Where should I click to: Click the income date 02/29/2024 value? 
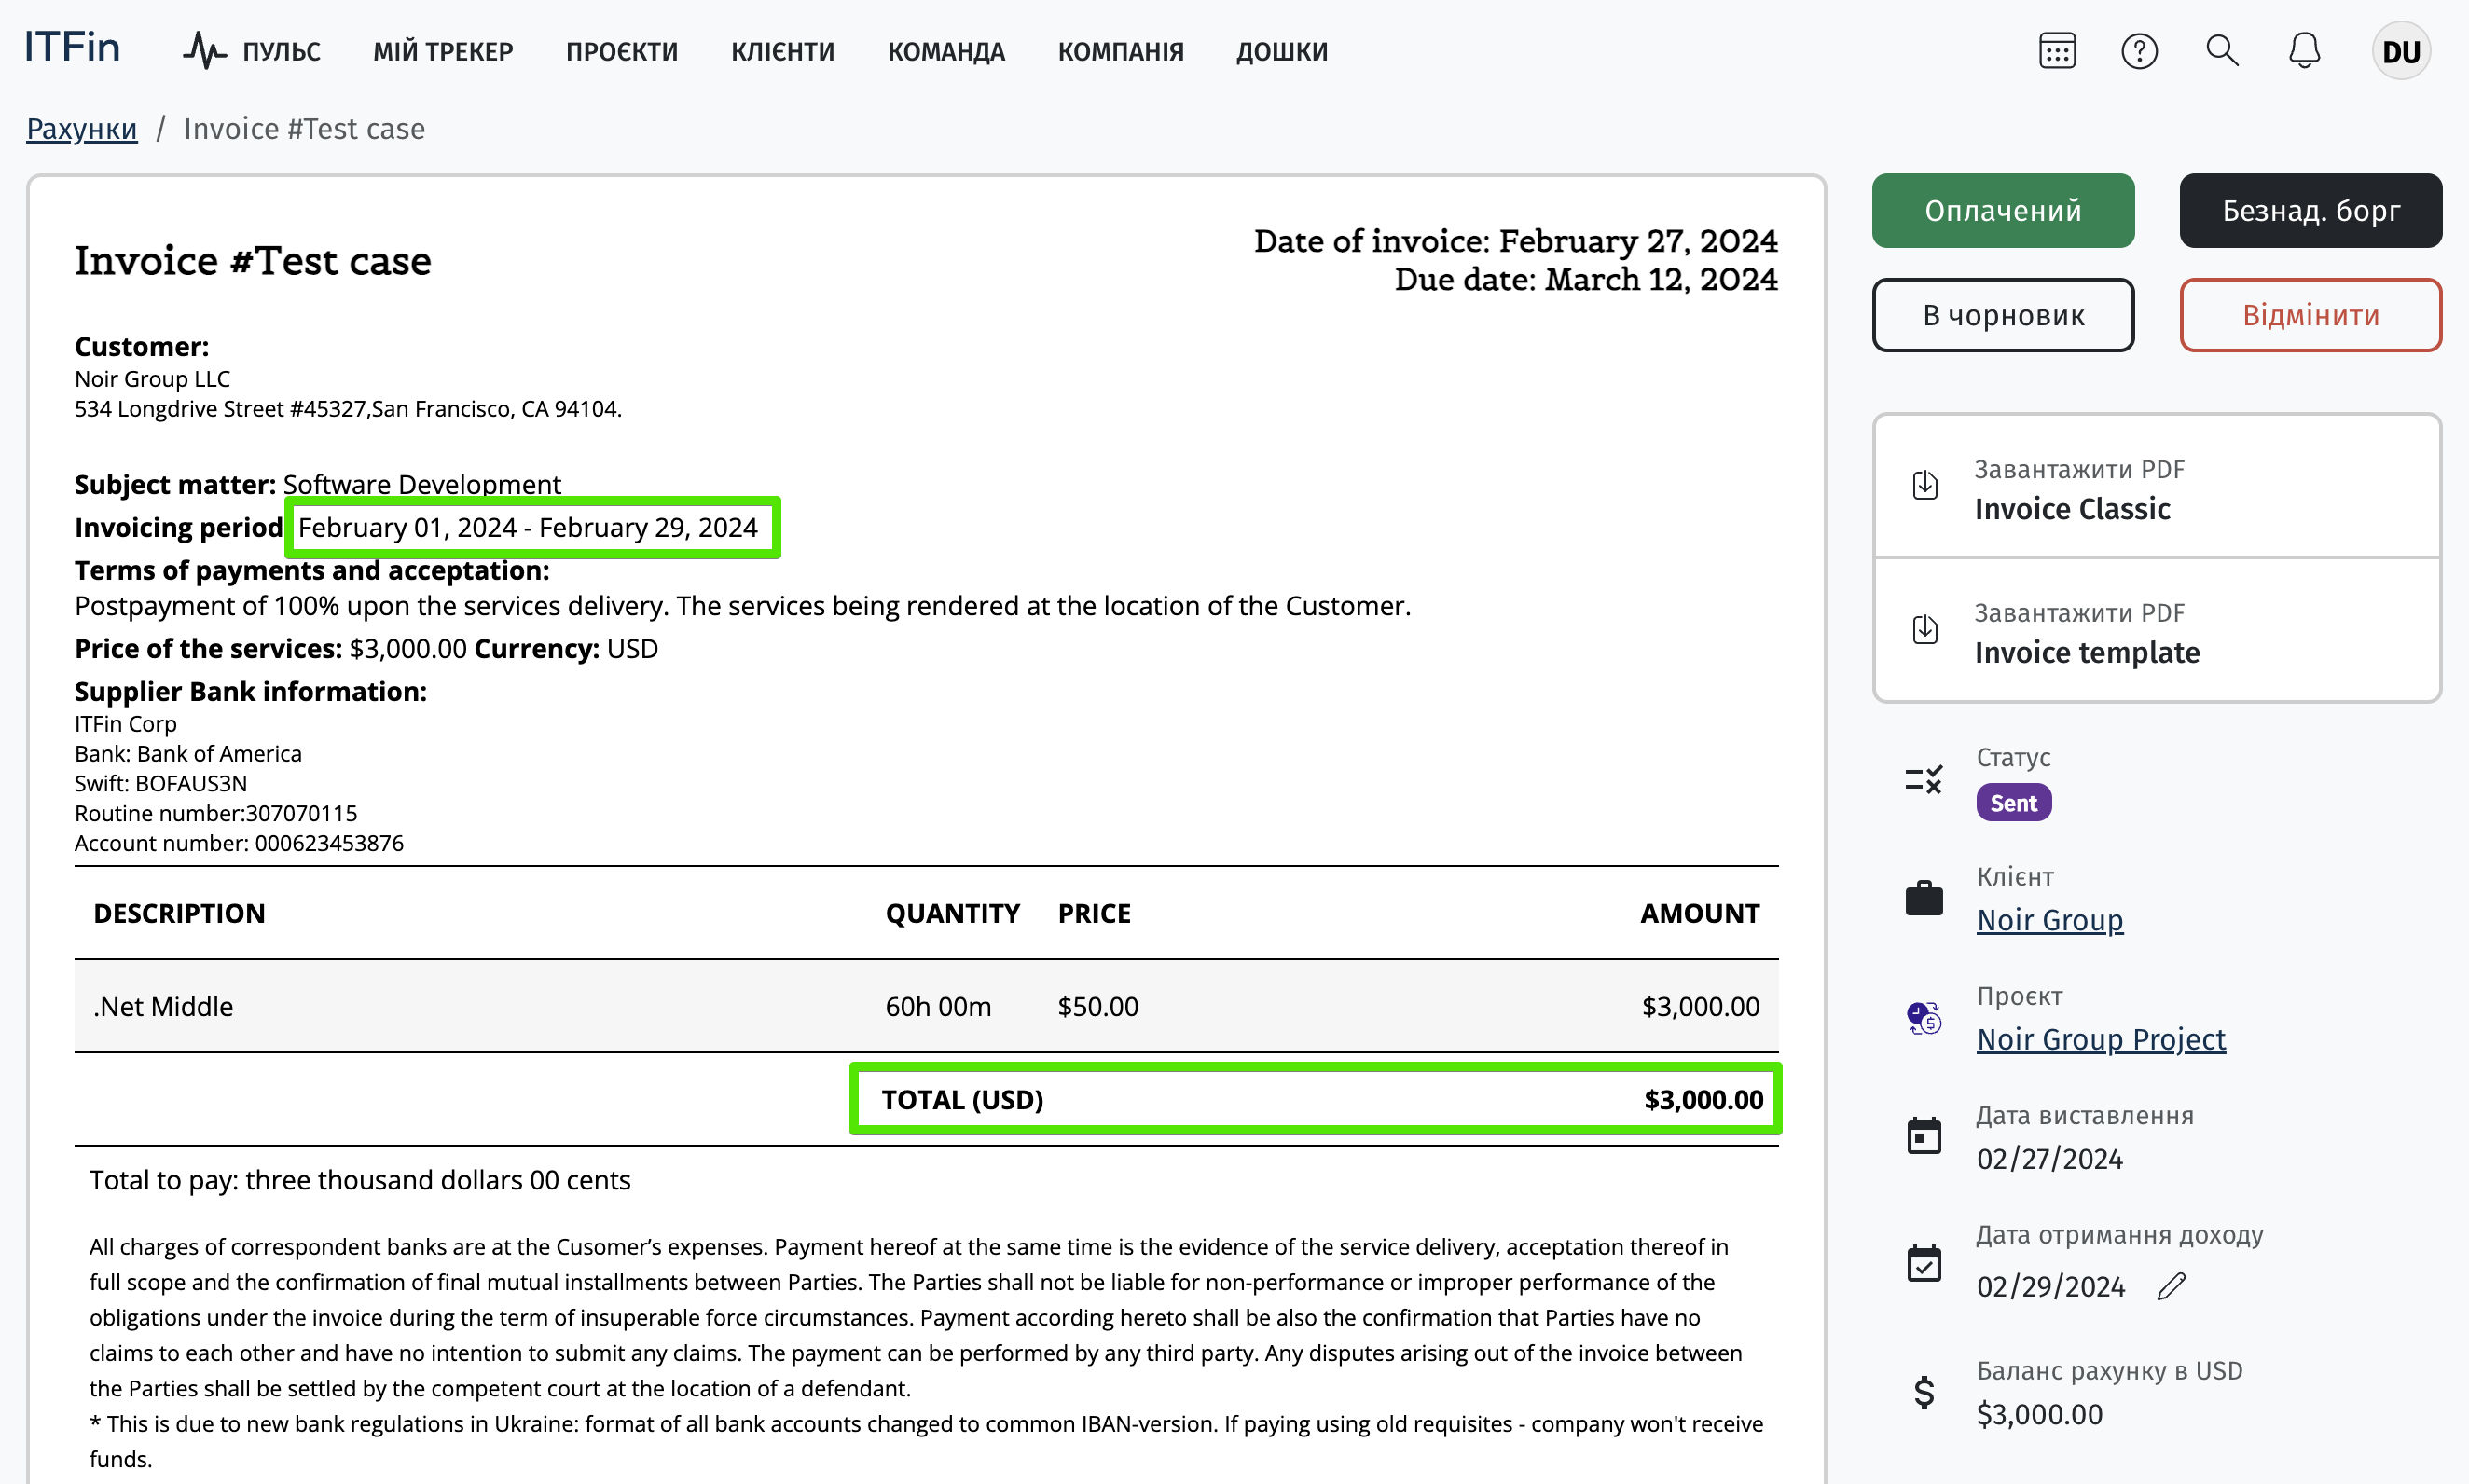2050,1287
